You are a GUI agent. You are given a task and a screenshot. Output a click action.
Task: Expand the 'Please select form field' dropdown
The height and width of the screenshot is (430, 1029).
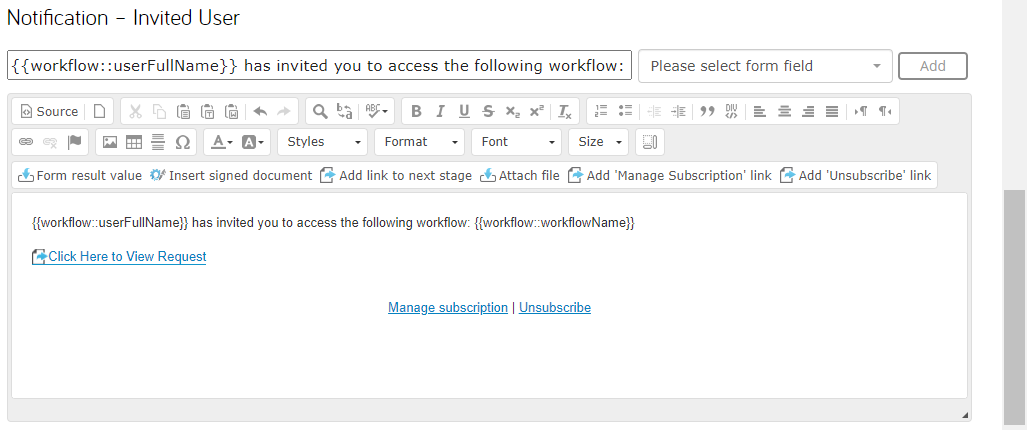pyautogui.click(x=765, y=66)
